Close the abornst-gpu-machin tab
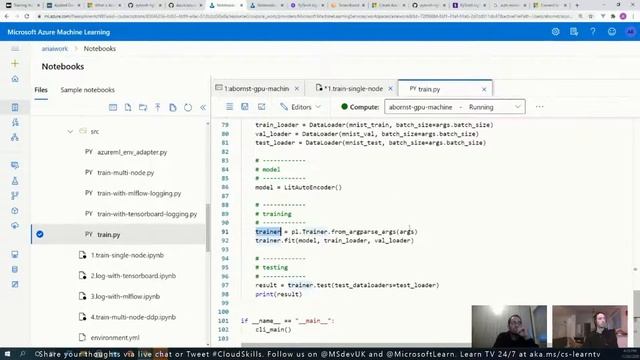 click(297, 89)
